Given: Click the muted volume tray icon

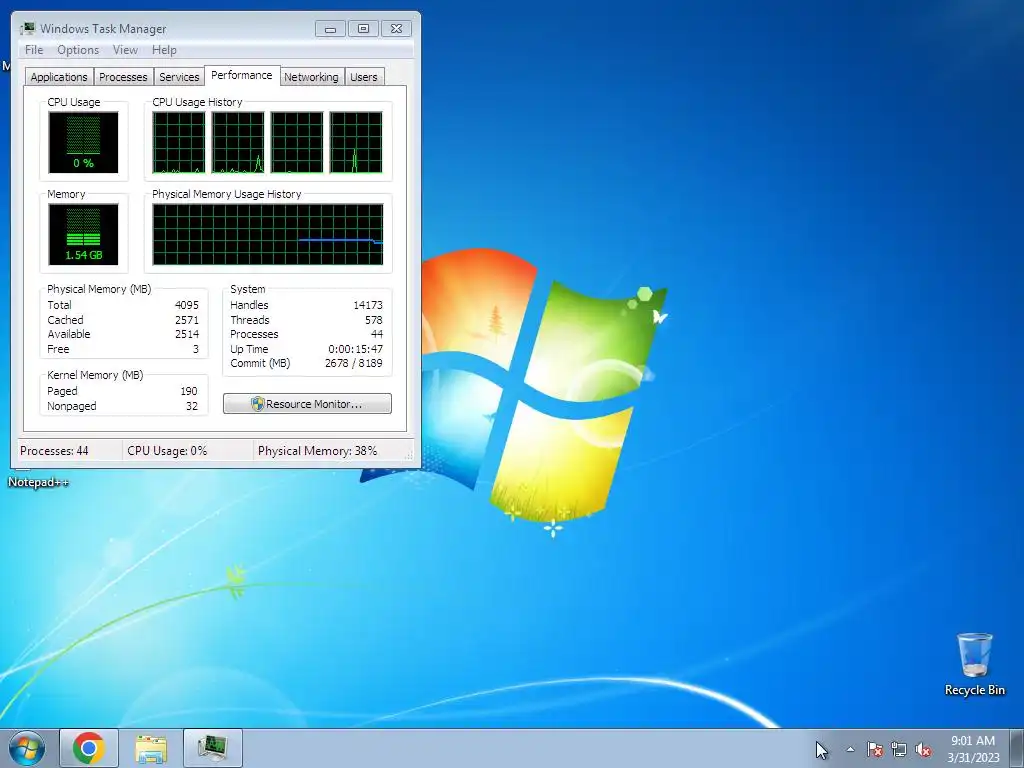Looking at the screenshot, I should pos(923,750).
